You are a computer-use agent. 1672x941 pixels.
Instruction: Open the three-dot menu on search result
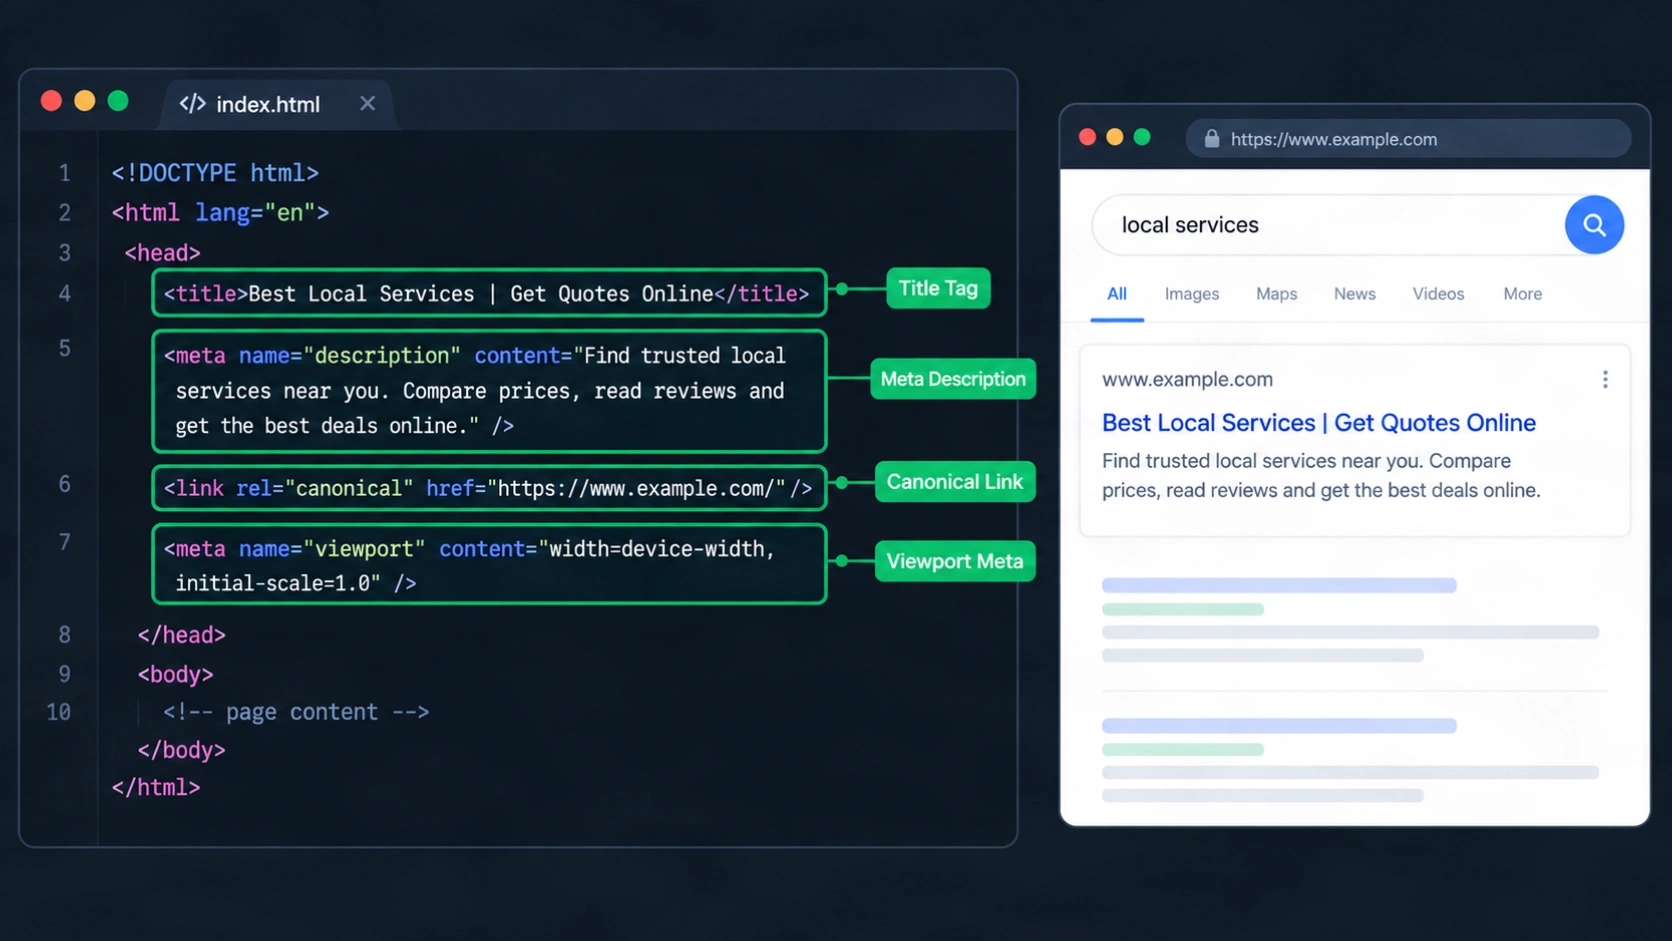click(1605, 380)
